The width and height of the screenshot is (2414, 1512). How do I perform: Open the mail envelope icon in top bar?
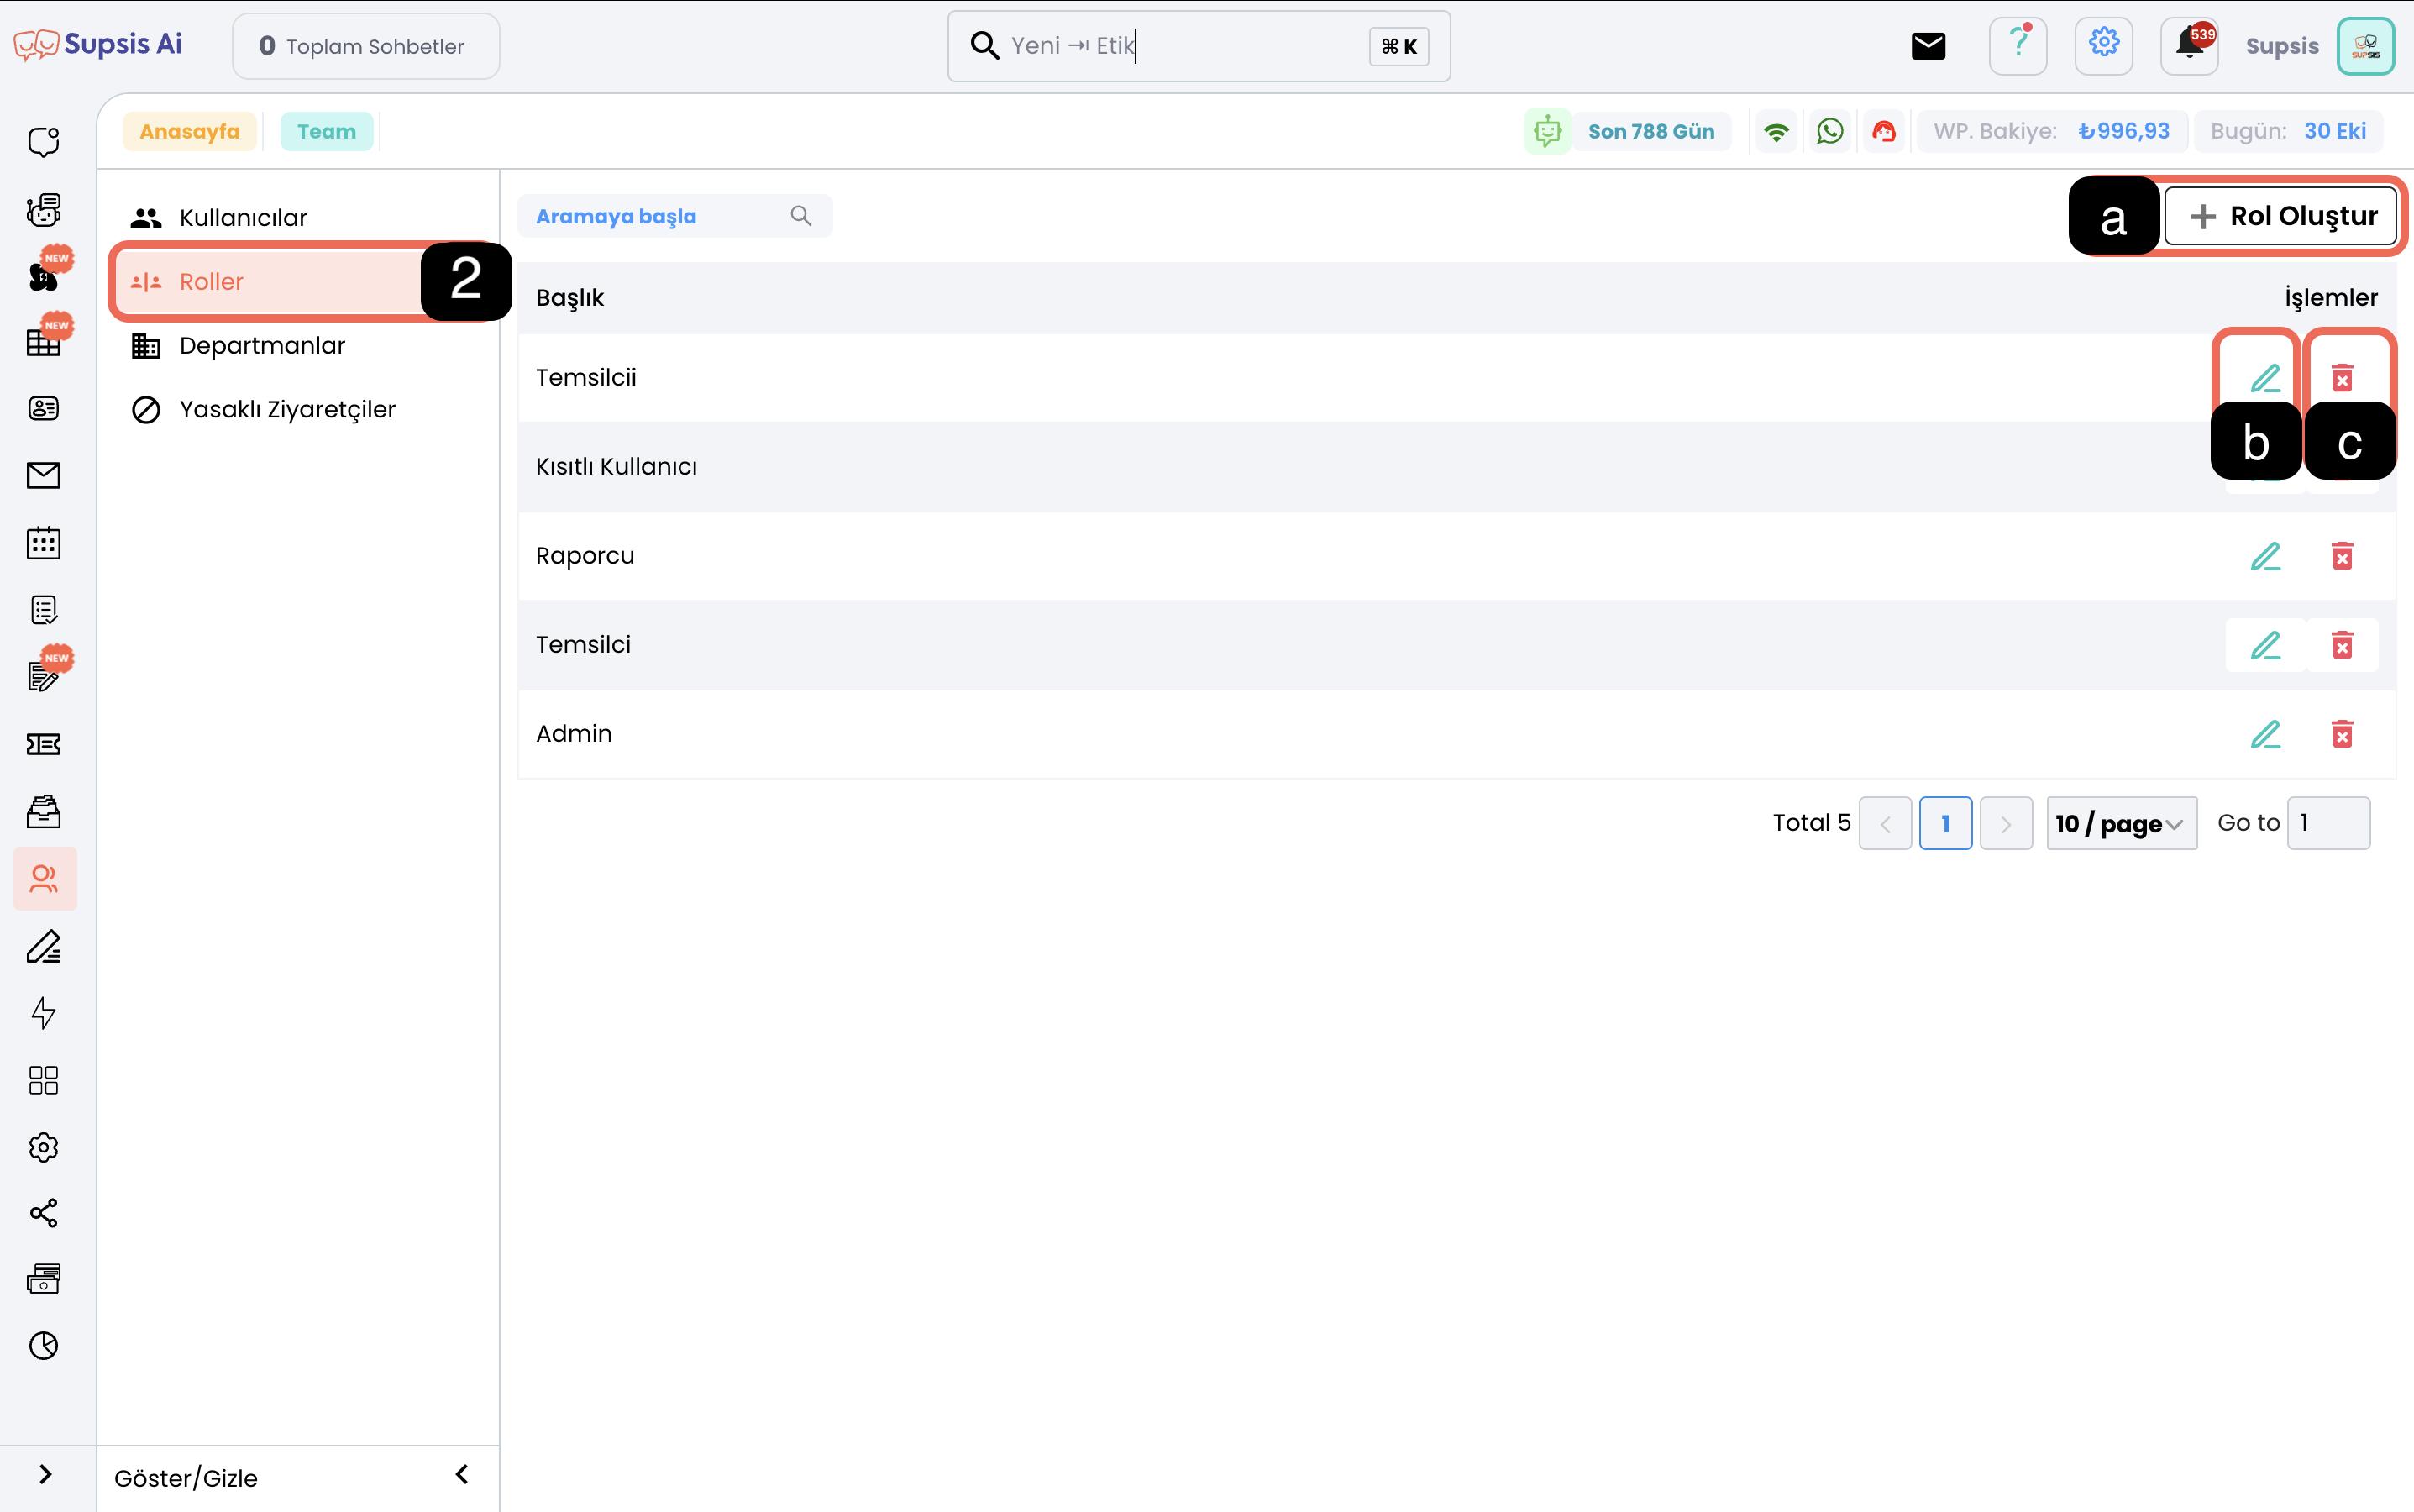tap(1928, 46)
